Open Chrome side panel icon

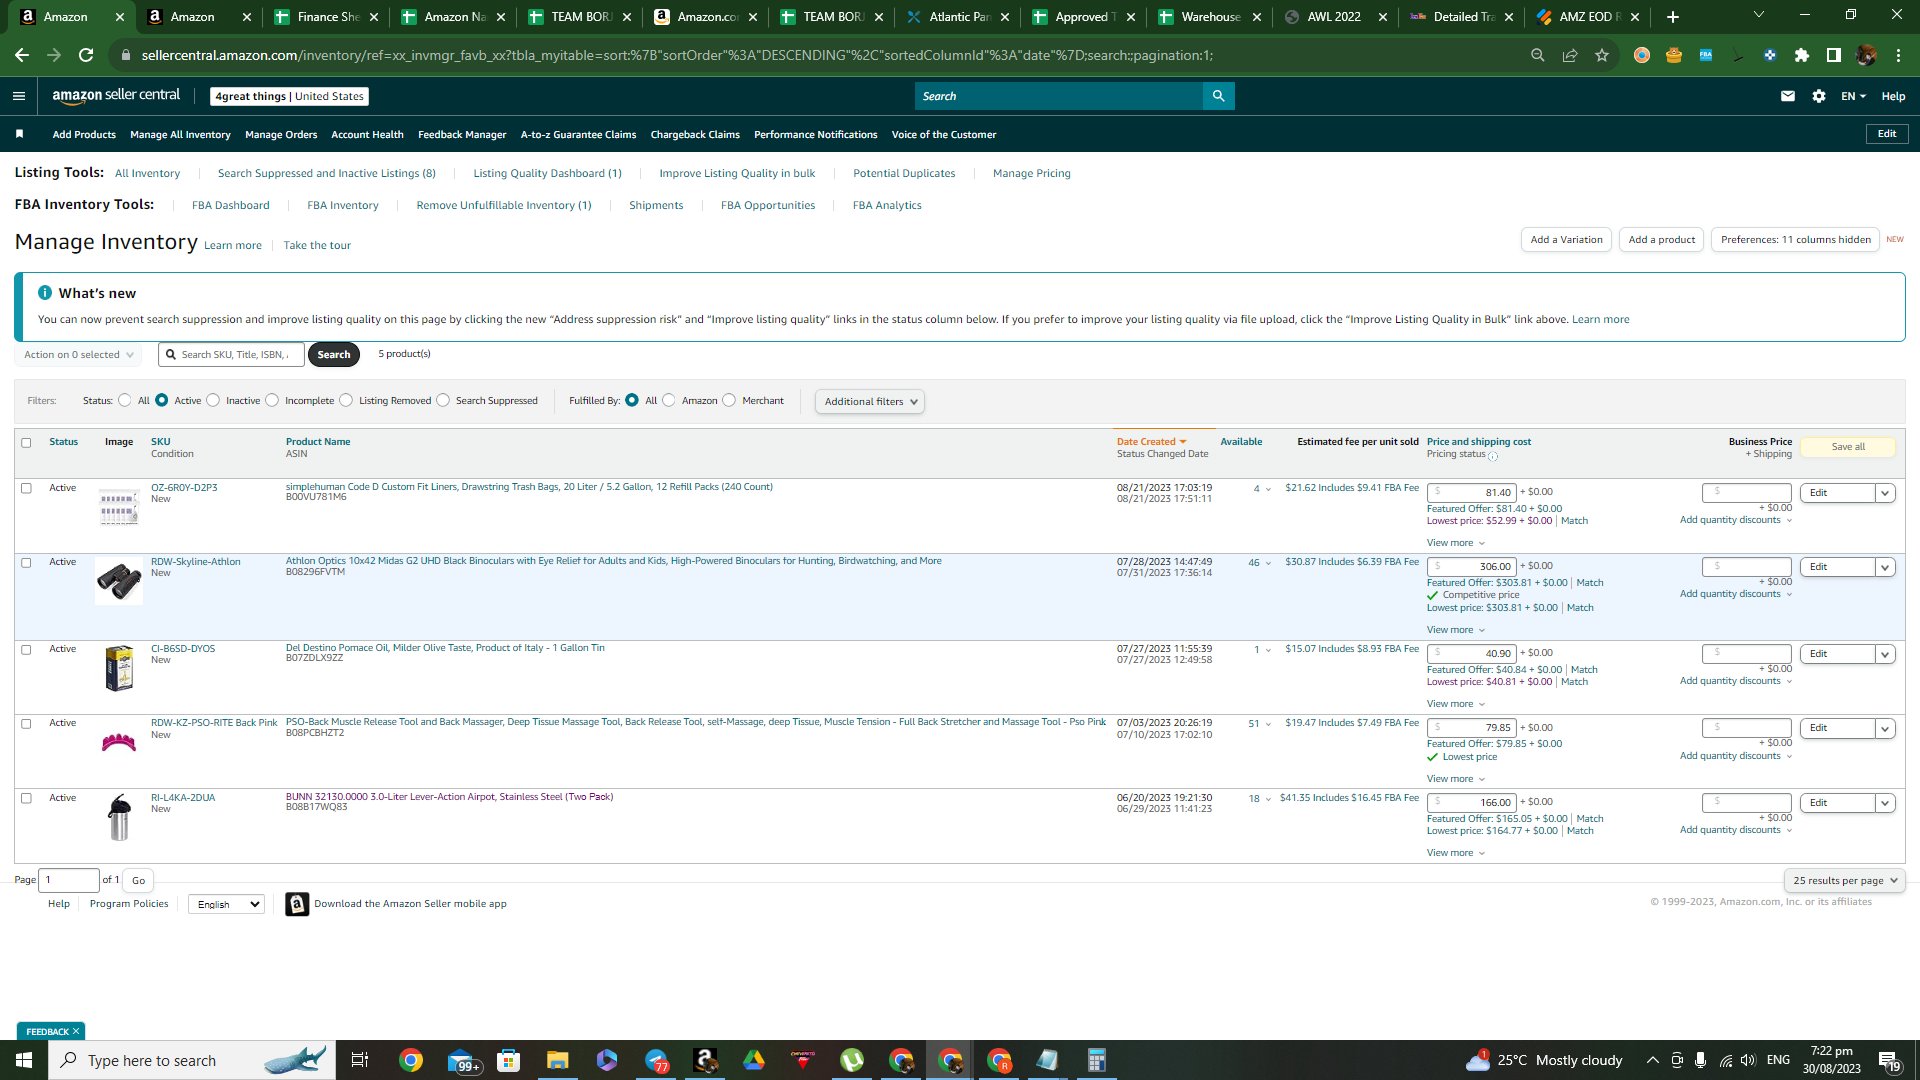(1834, 55)
